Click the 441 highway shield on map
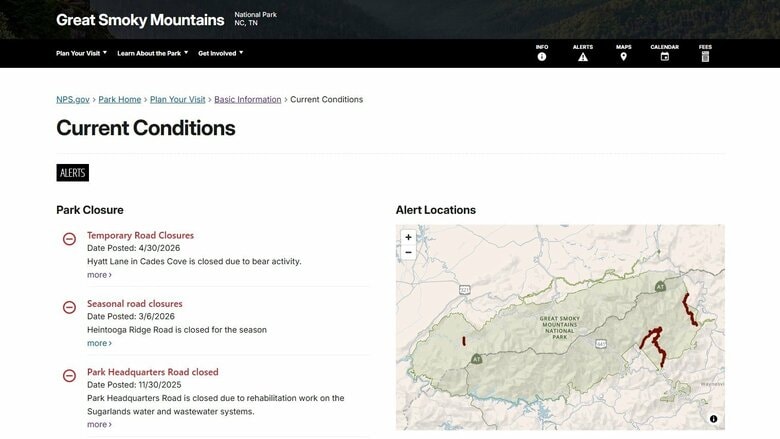 601,344
